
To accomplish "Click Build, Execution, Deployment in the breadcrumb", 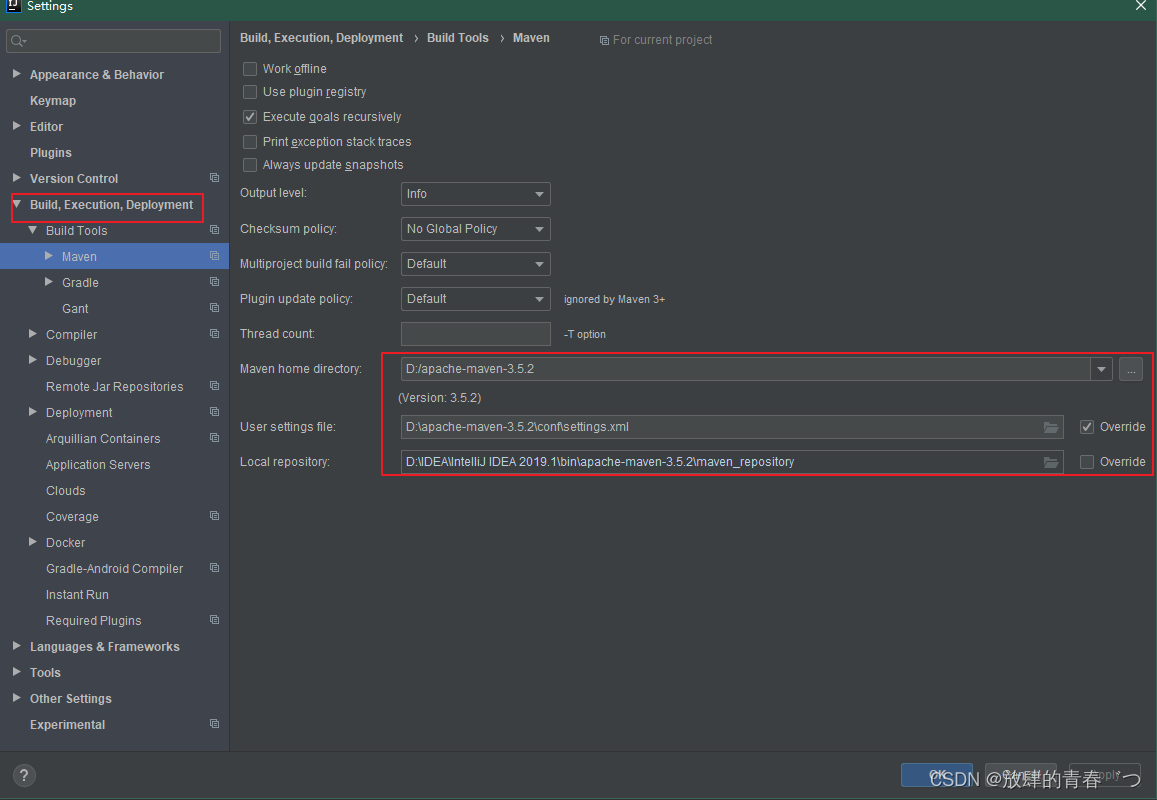I will pos(322,38).
